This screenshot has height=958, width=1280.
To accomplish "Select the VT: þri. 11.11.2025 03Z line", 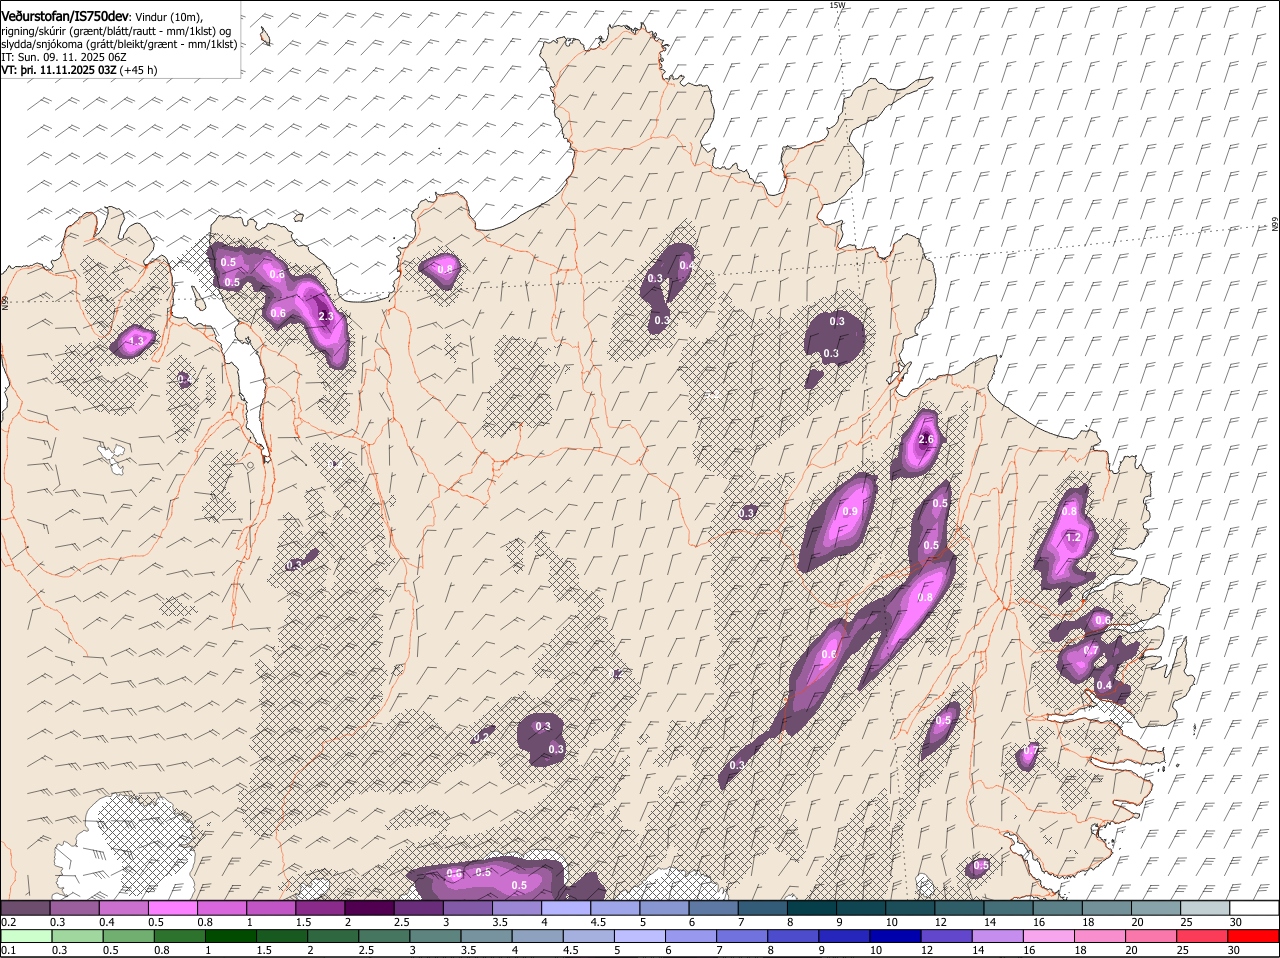I will click(79, 70).
